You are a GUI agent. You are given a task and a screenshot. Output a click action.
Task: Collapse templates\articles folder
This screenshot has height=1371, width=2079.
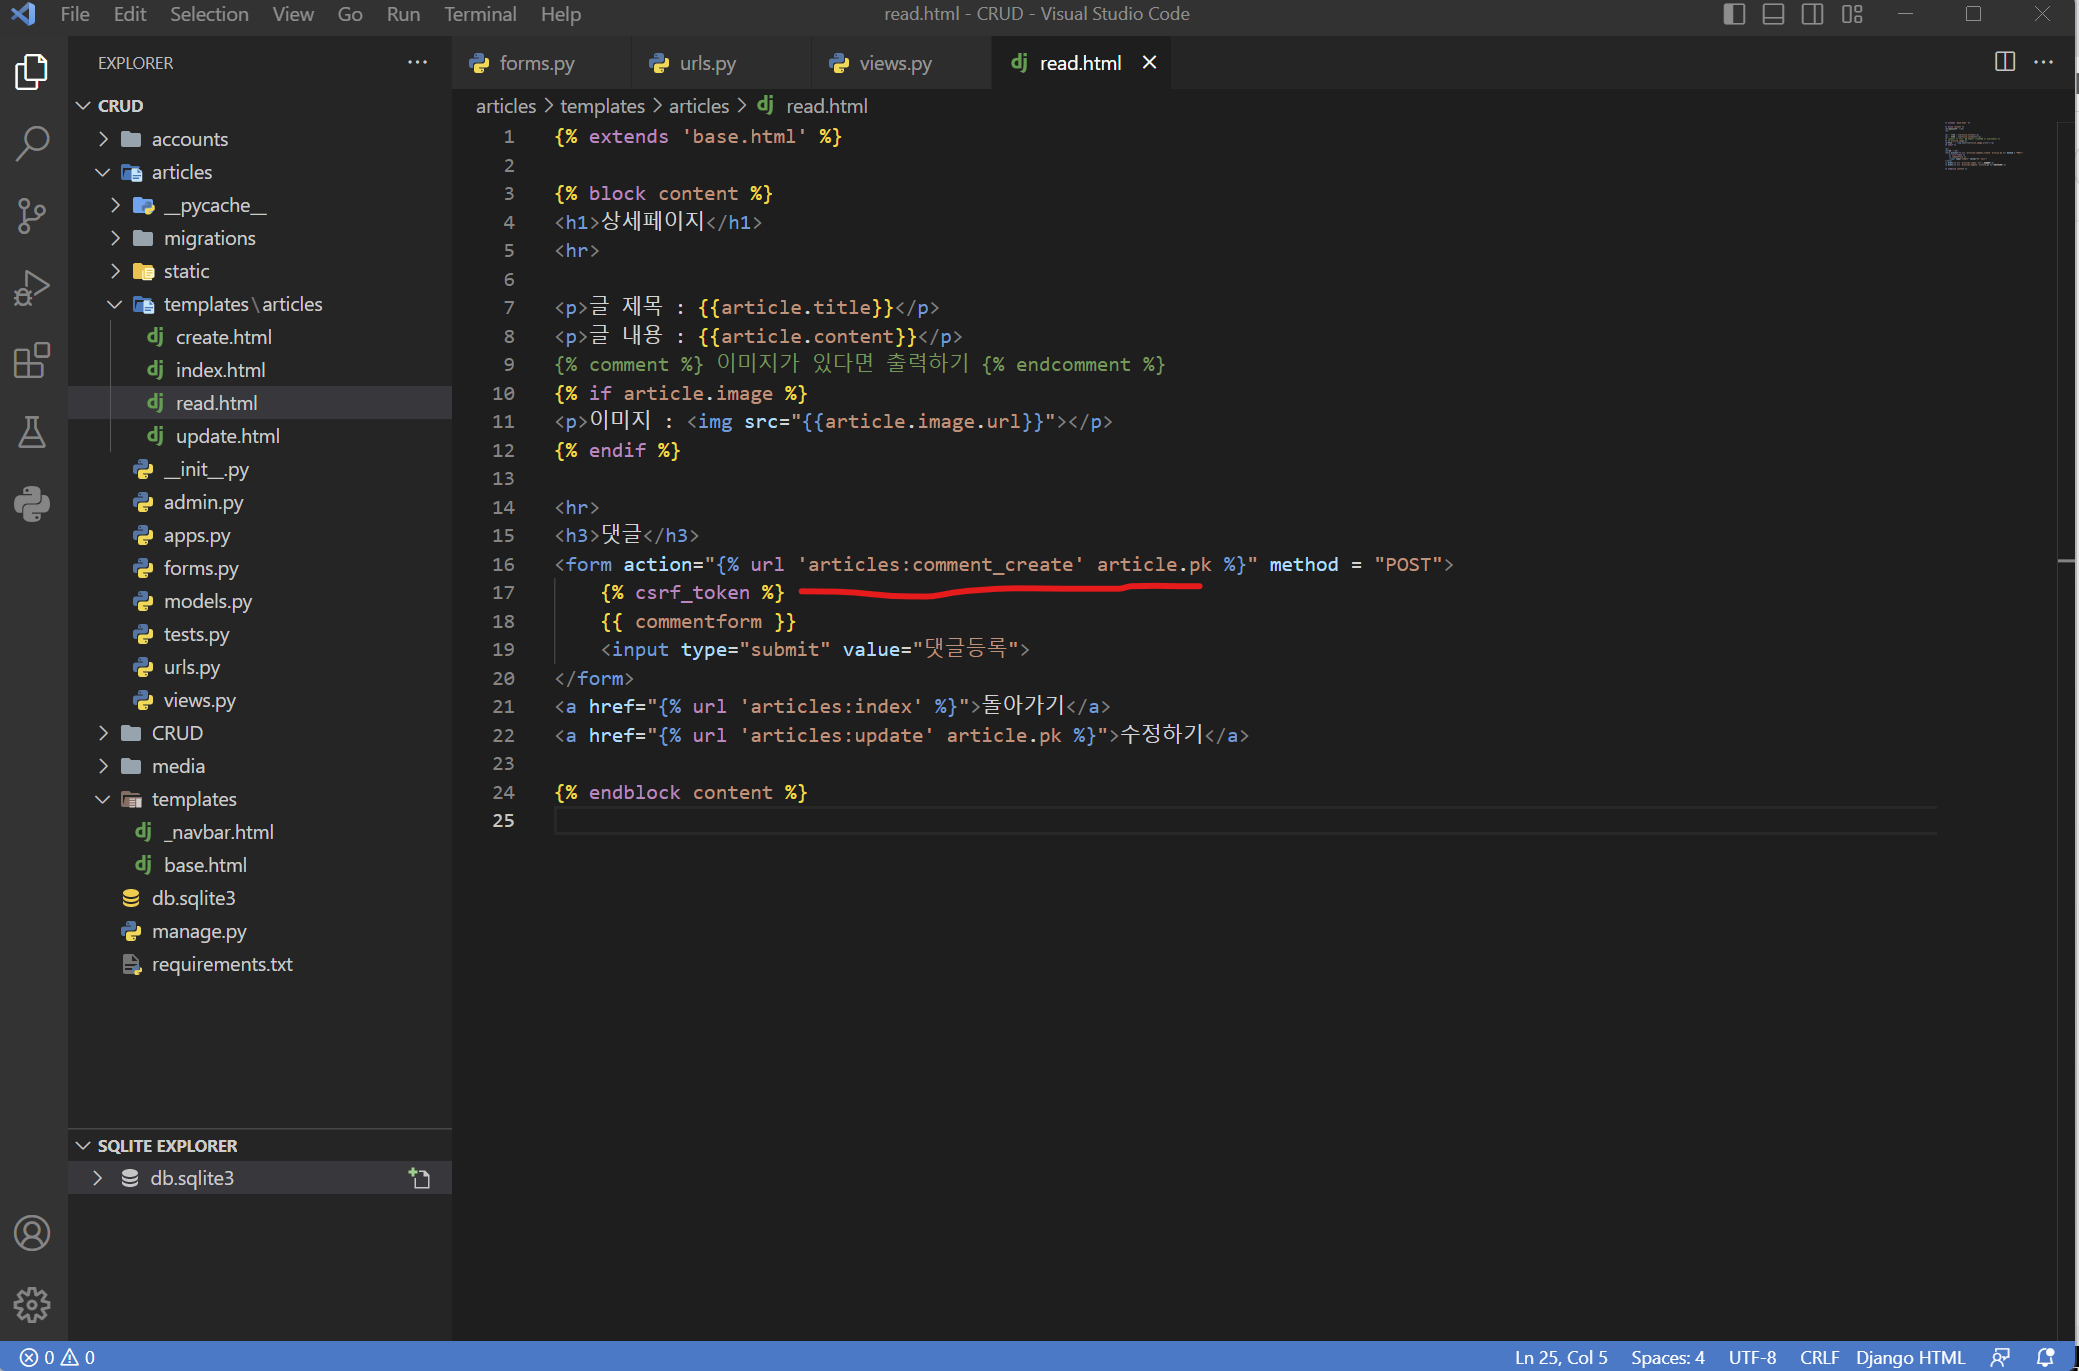click(x=115, y=304)
